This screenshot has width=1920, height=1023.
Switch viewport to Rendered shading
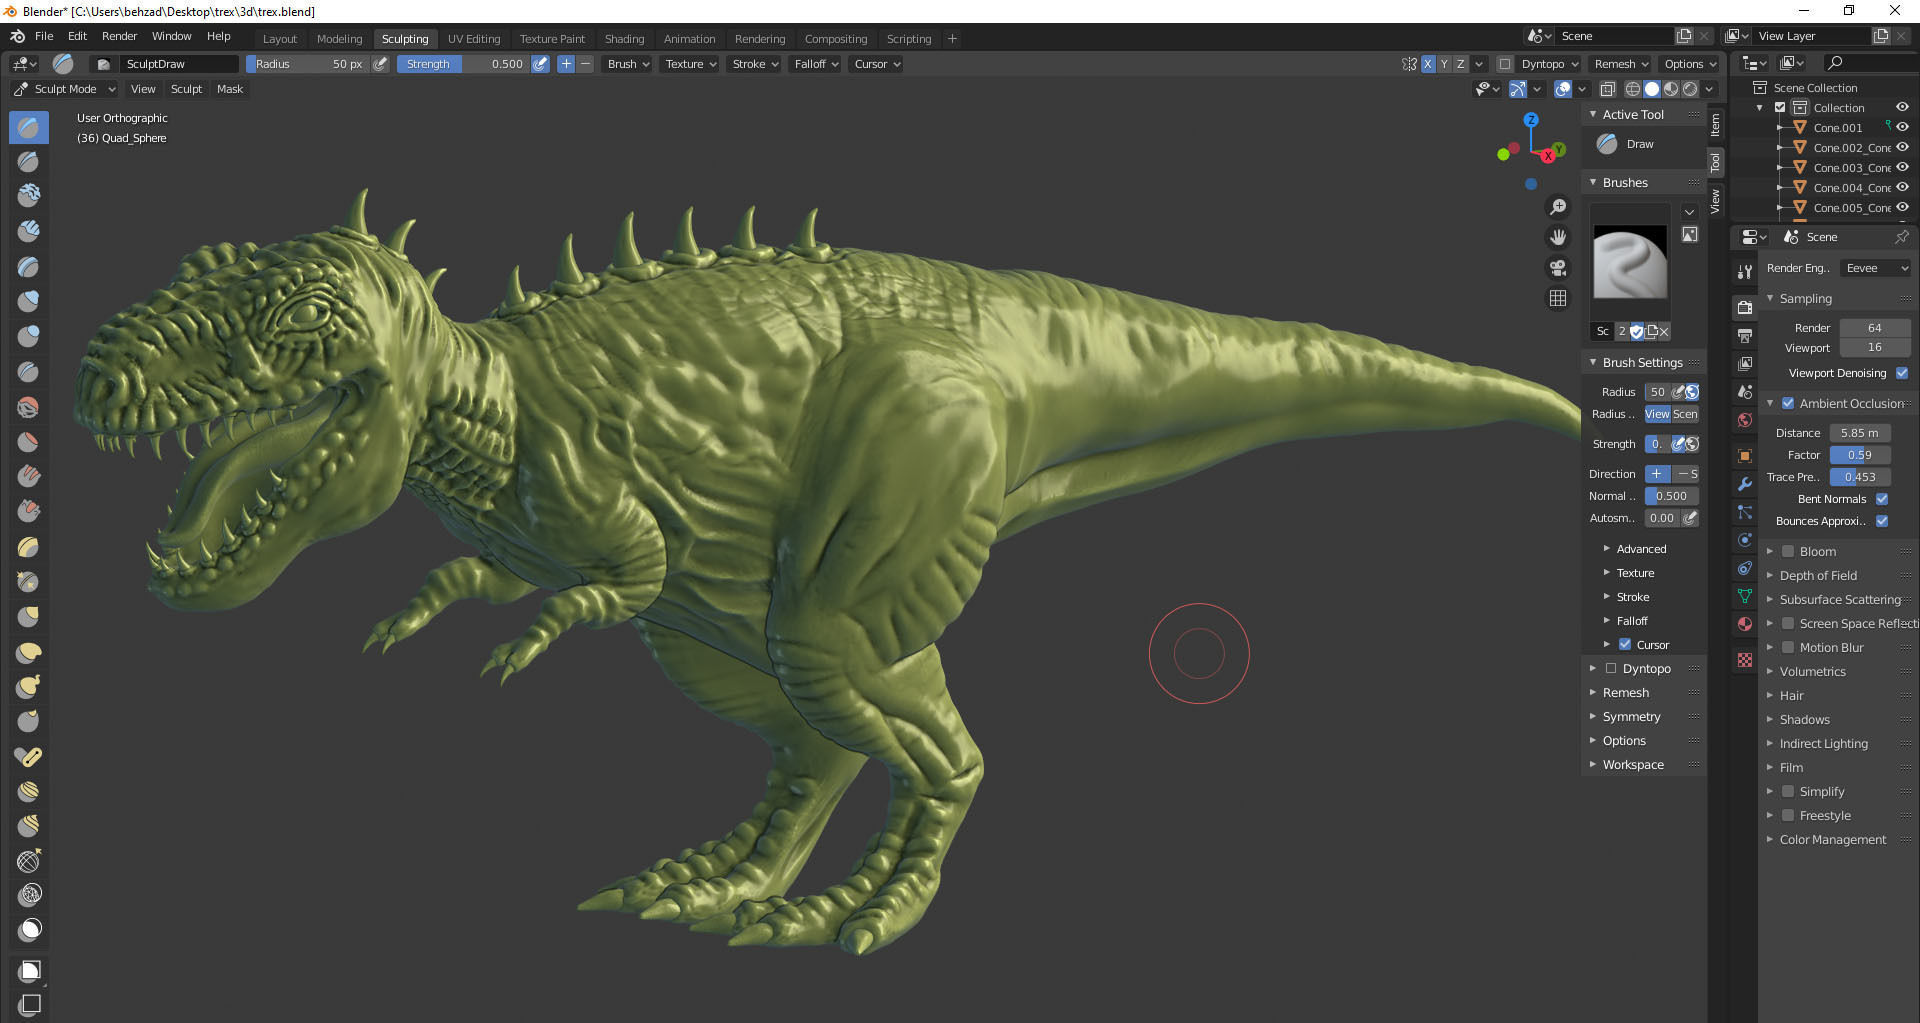coord(1690,89)
